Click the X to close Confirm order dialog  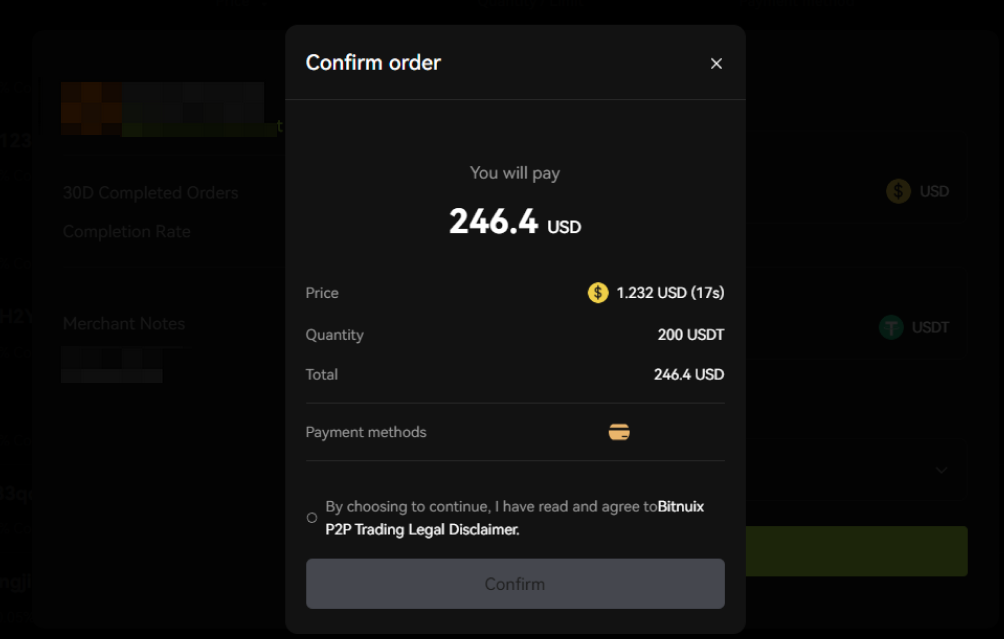point(716,63)
